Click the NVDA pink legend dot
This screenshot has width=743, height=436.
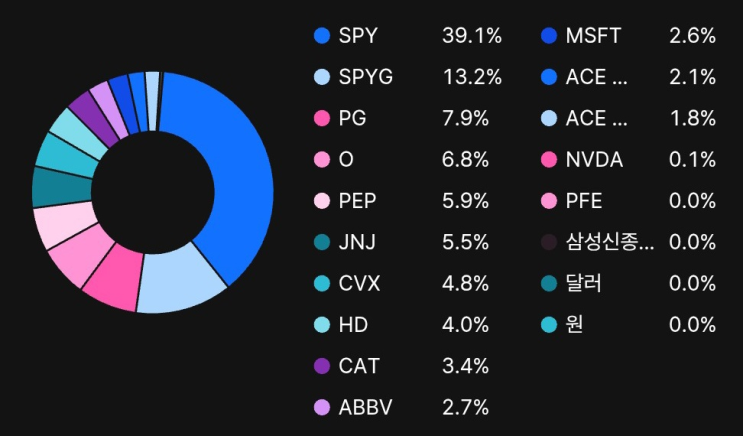(548, 160)
